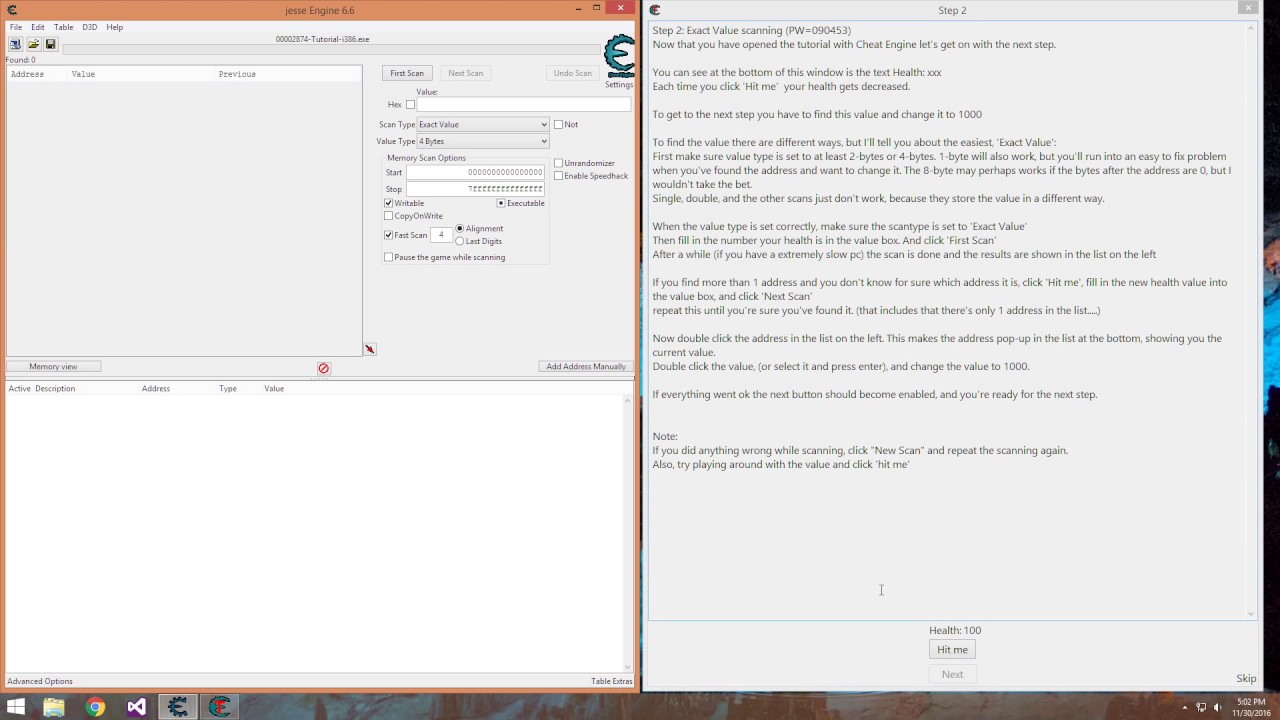Click the Type column header in address table
The image size is (1280, 720).
228,388
